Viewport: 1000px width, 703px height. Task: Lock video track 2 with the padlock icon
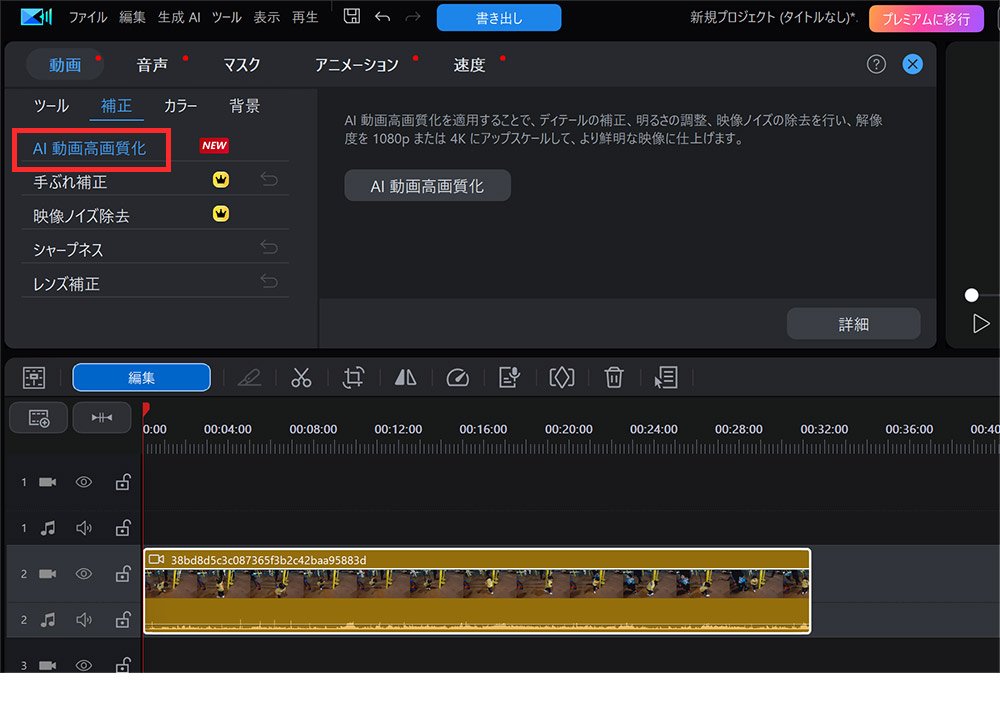pos(122,574)
